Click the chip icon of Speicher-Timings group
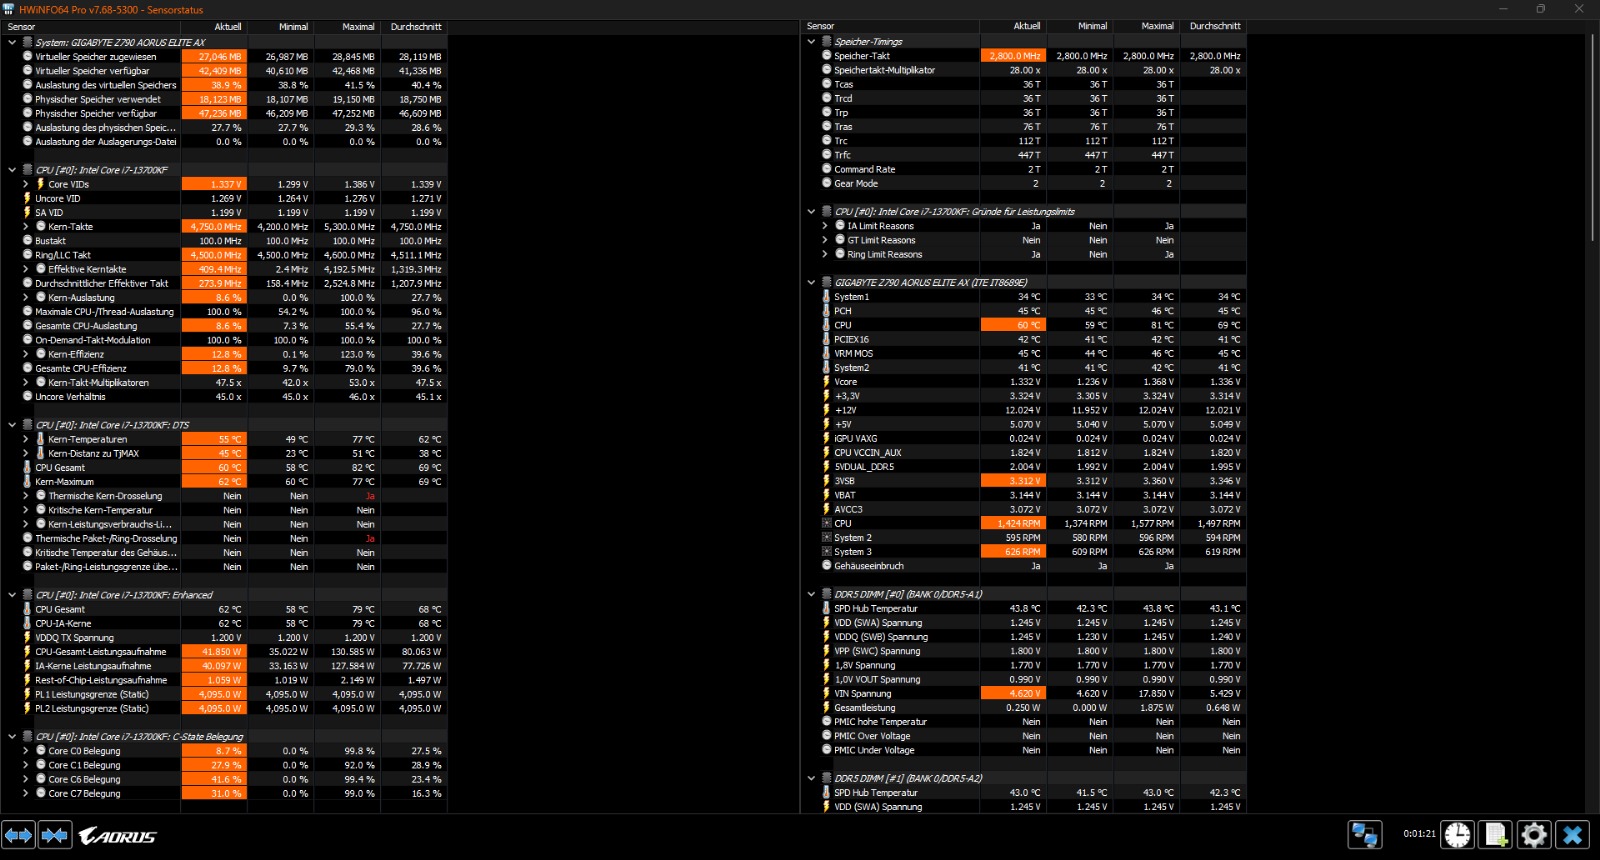The height and width of the screenshot is (860, 1600). pyautogui.click(x=827, y=41)
